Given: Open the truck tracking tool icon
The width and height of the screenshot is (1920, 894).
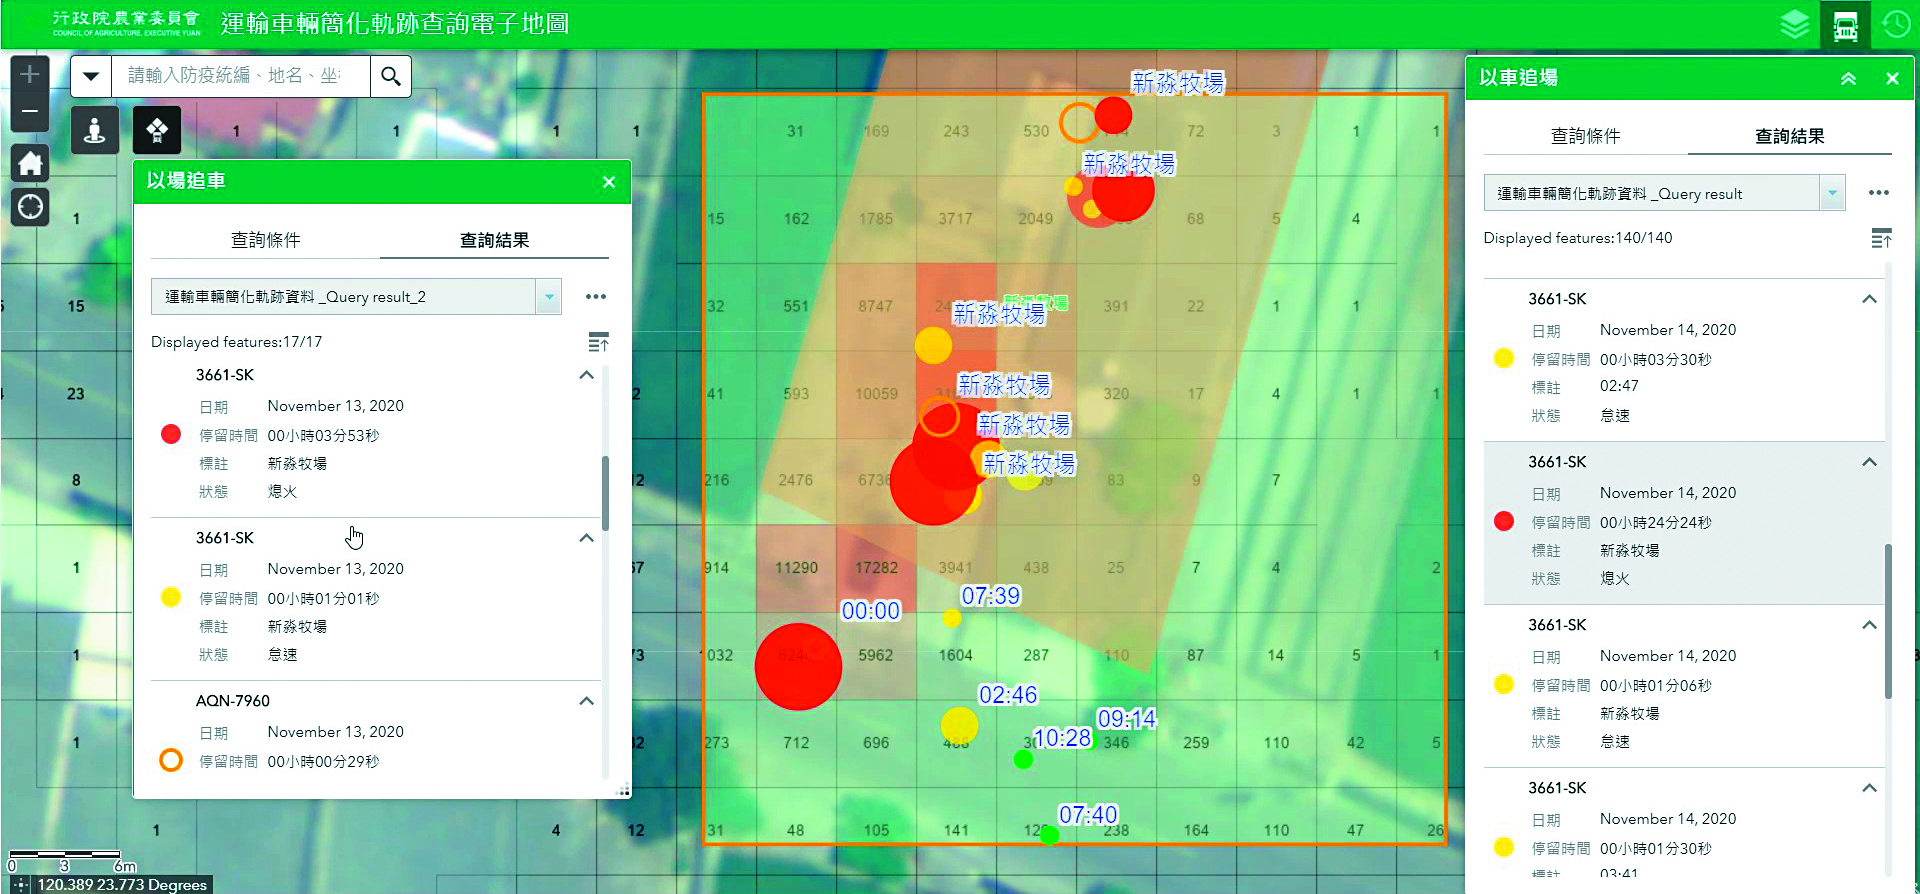Looking at the screenshot, I should pos(1846,25).
